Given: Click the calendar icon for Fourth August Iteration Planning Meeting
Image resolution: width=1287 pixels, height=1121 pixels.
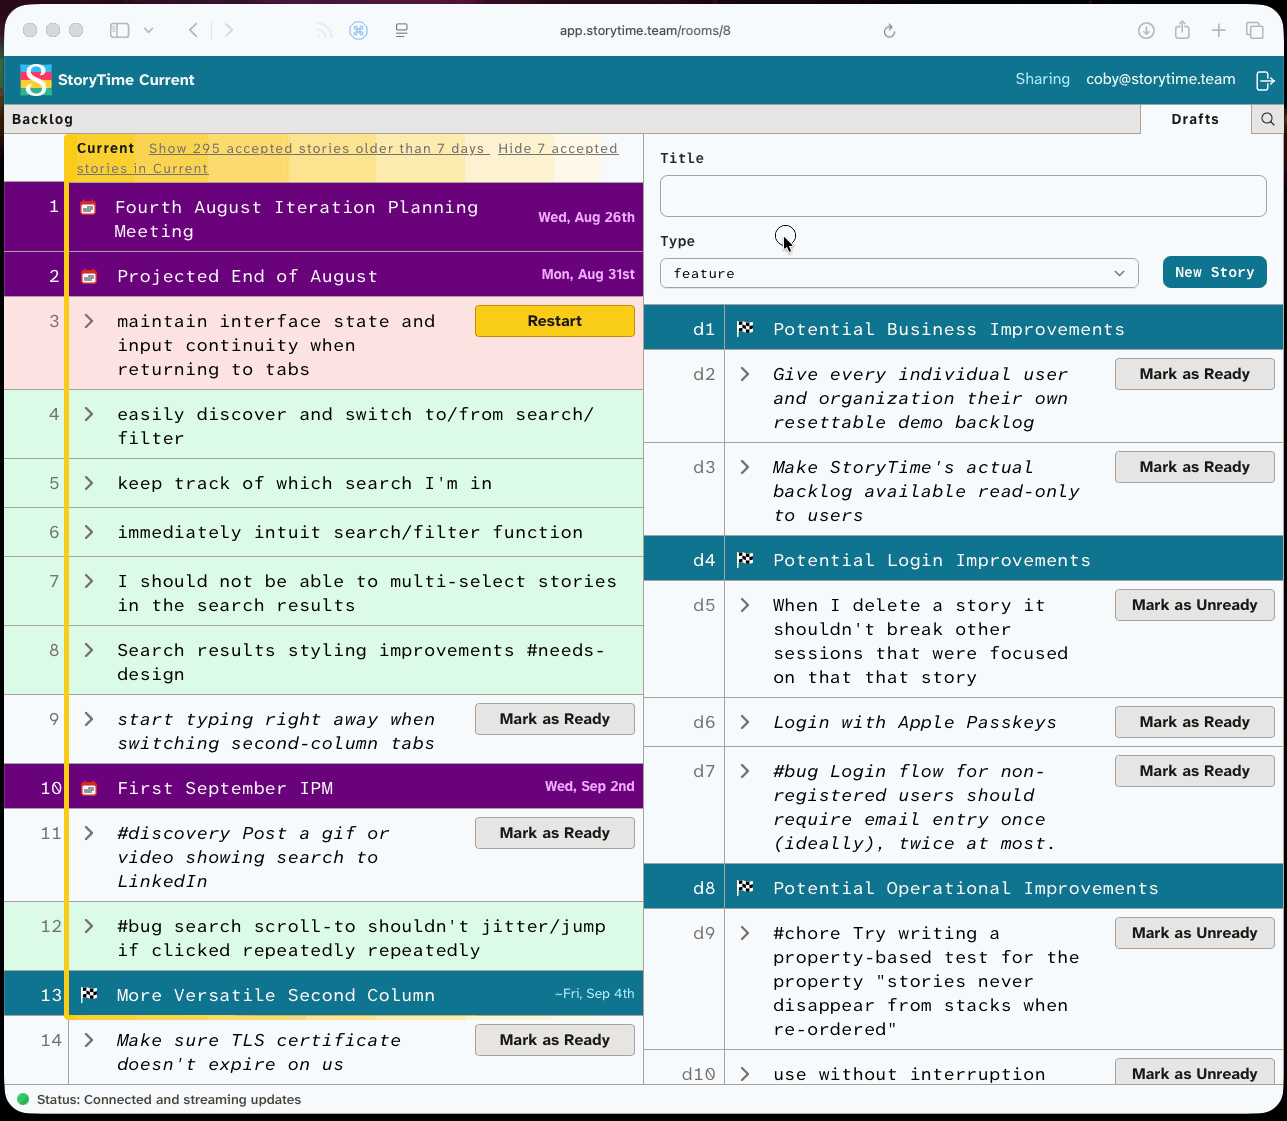Looking at the screenshot, I should [88, 208].
